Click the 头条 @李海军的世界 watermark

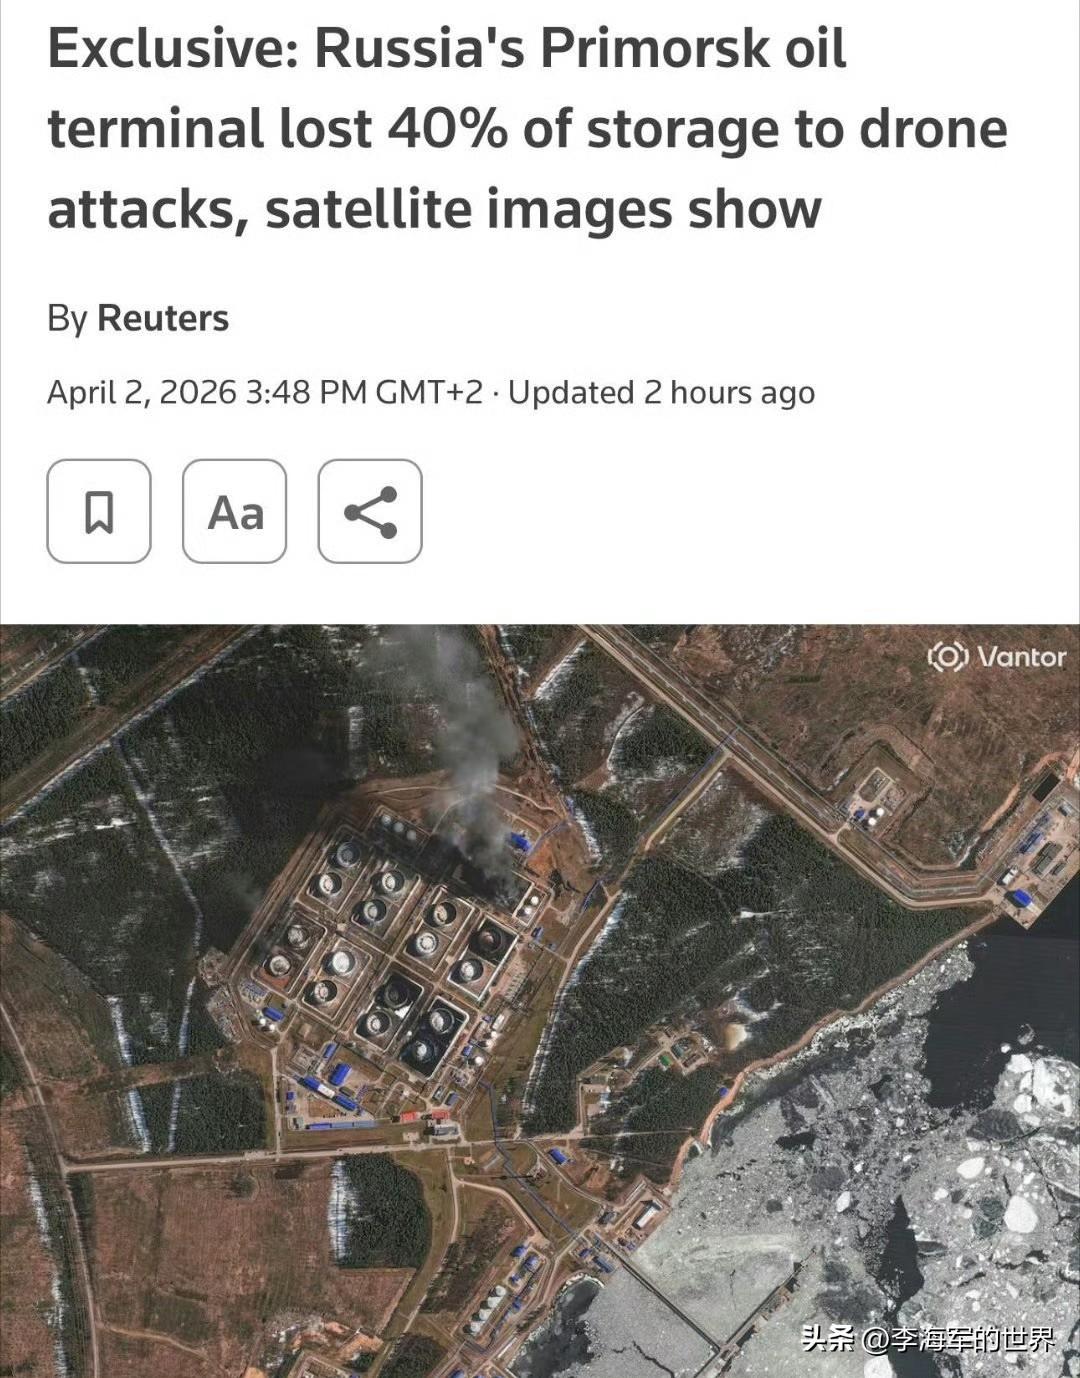(928, 1338)
